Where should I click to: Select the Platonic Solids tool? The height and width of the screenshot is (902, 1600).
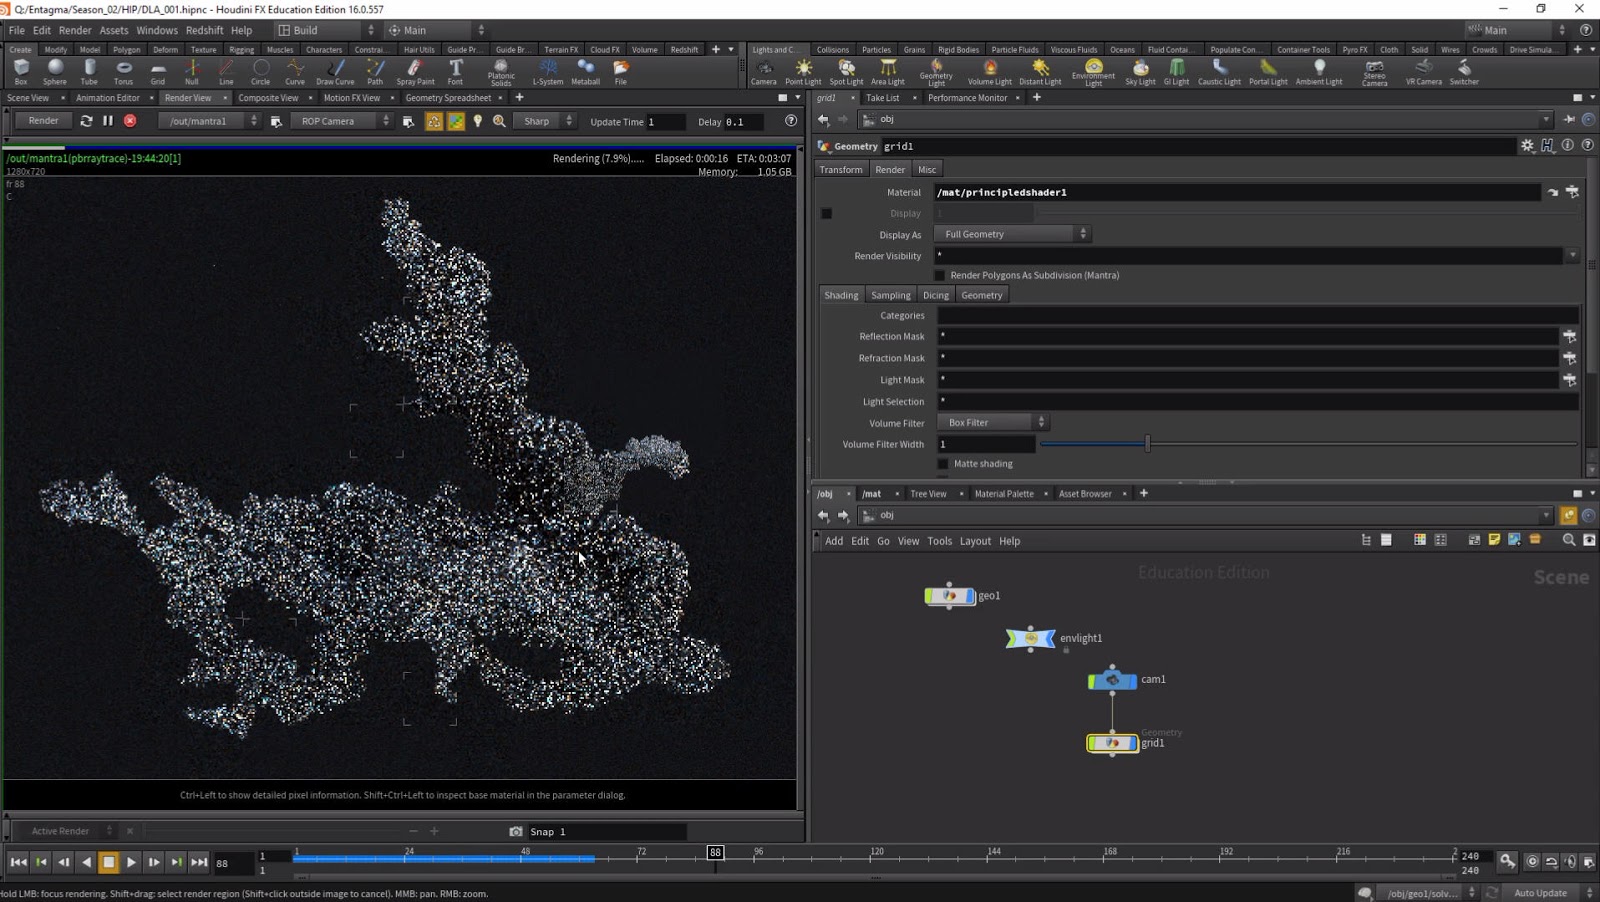(x=501, y=72)
